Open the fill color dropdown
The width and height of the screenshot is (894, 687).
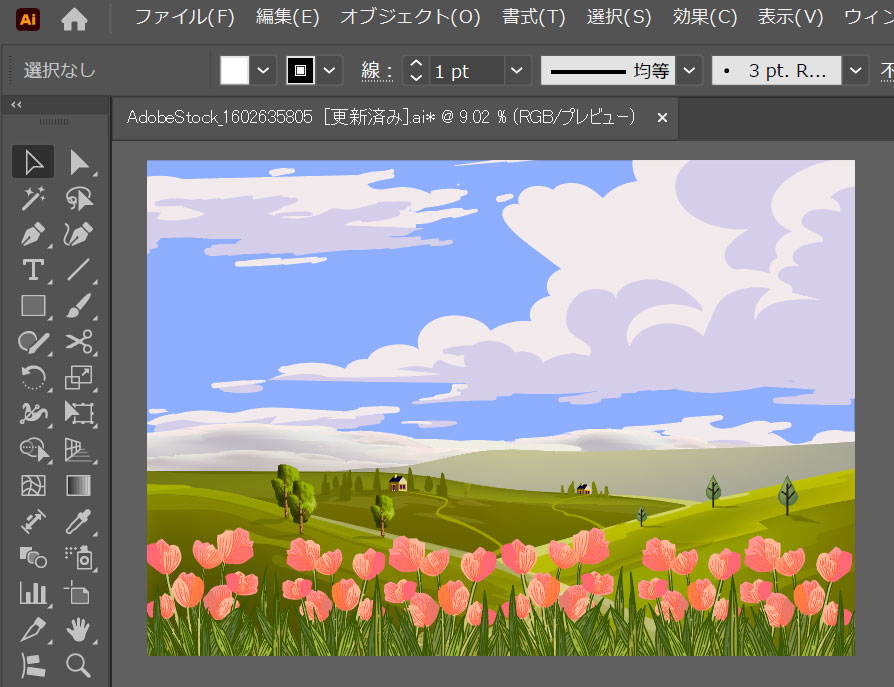264,70
